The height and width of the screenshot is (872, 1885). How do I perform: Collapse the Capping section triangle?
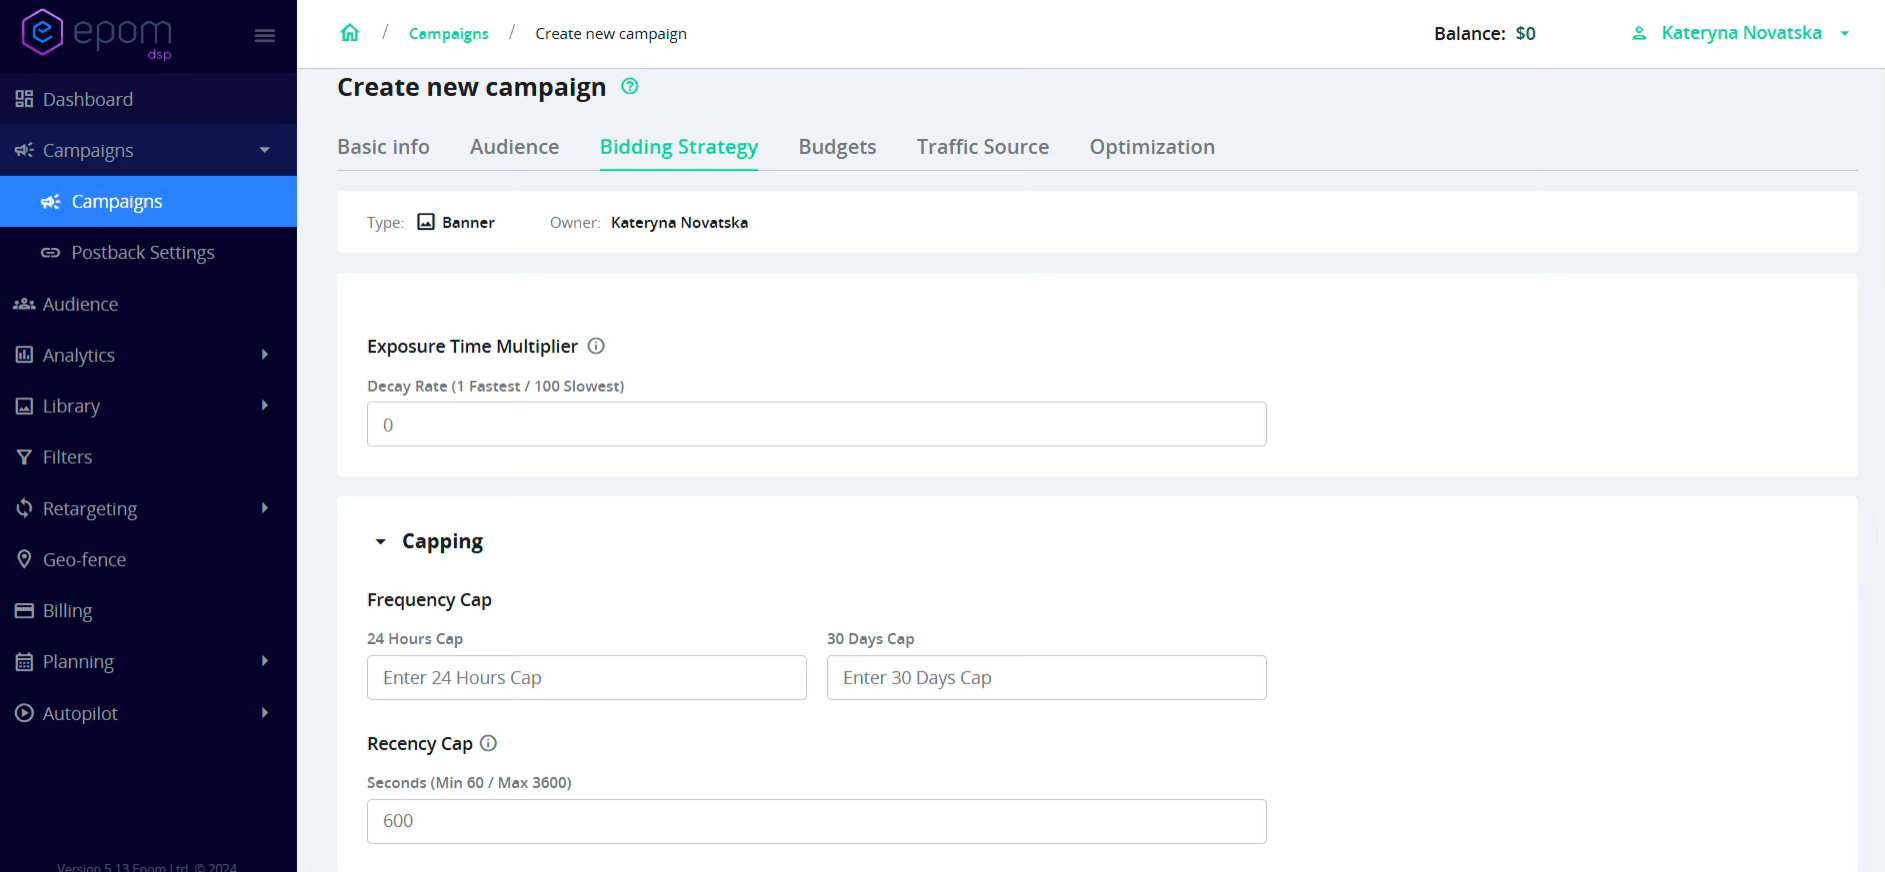(380, 542)
